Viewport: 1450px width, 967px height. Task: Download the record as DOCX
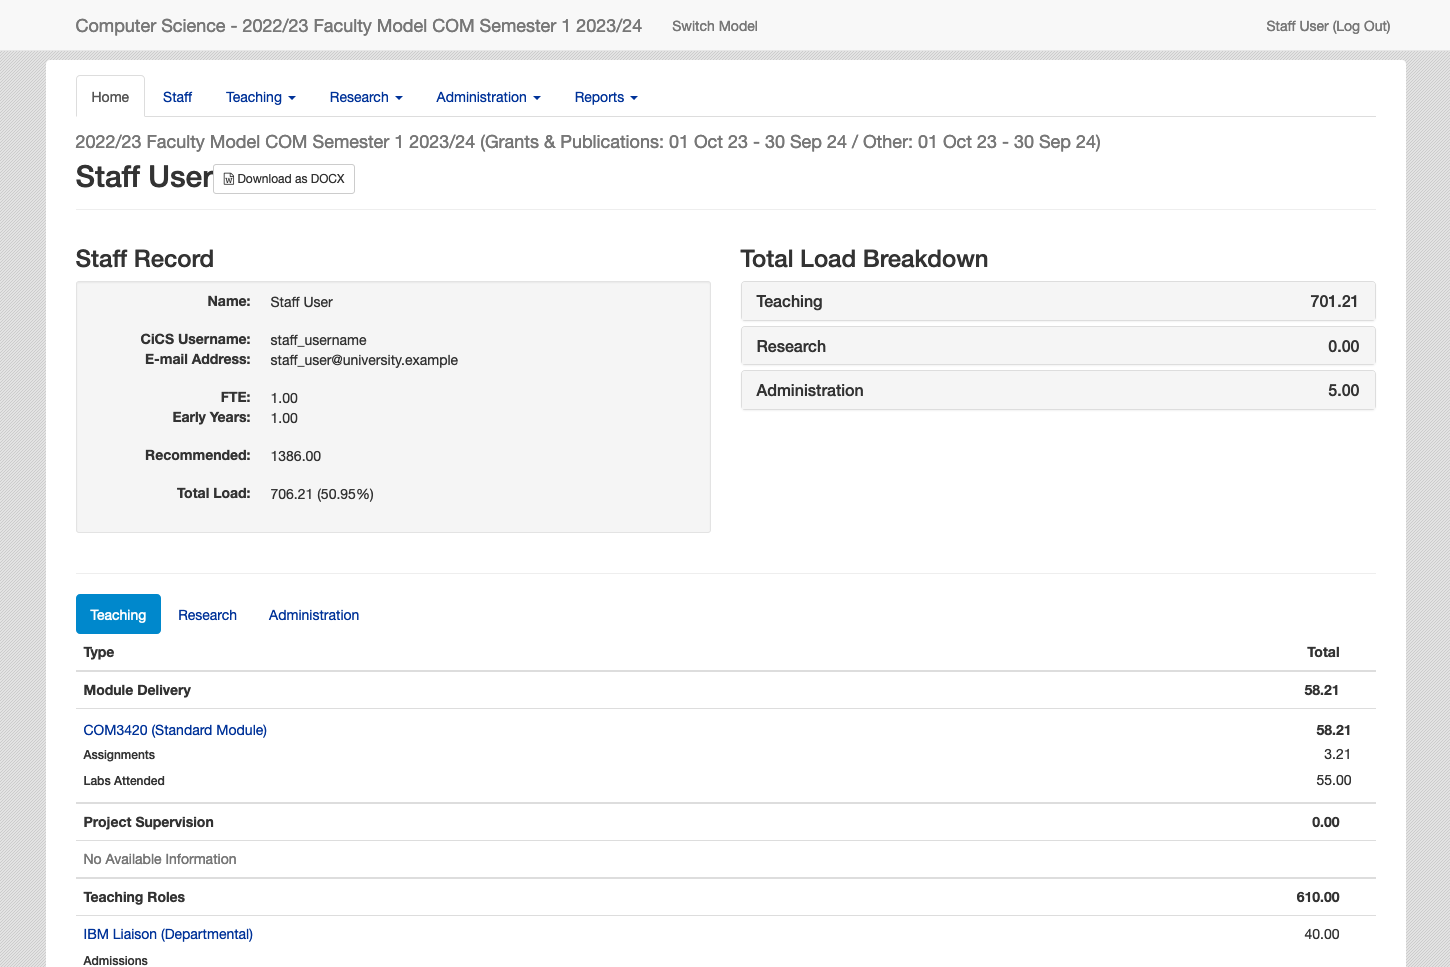(284, 179)
